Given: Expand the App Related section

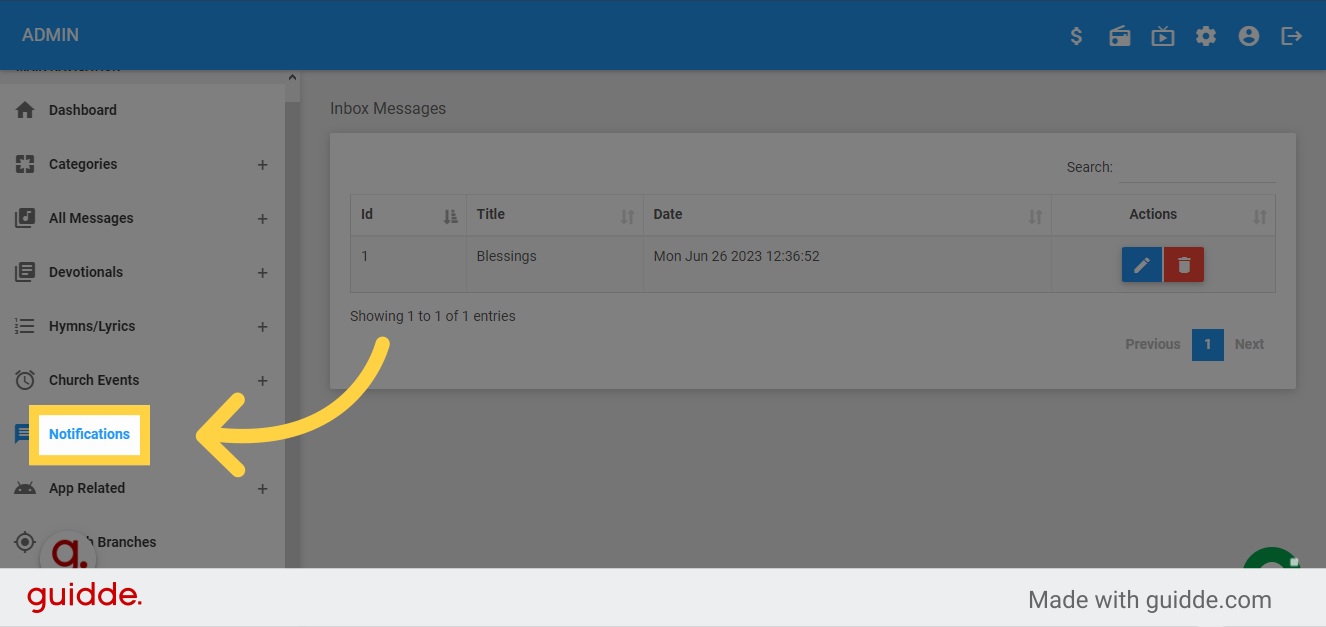Looking at the screenshot, I should point(262,488).
